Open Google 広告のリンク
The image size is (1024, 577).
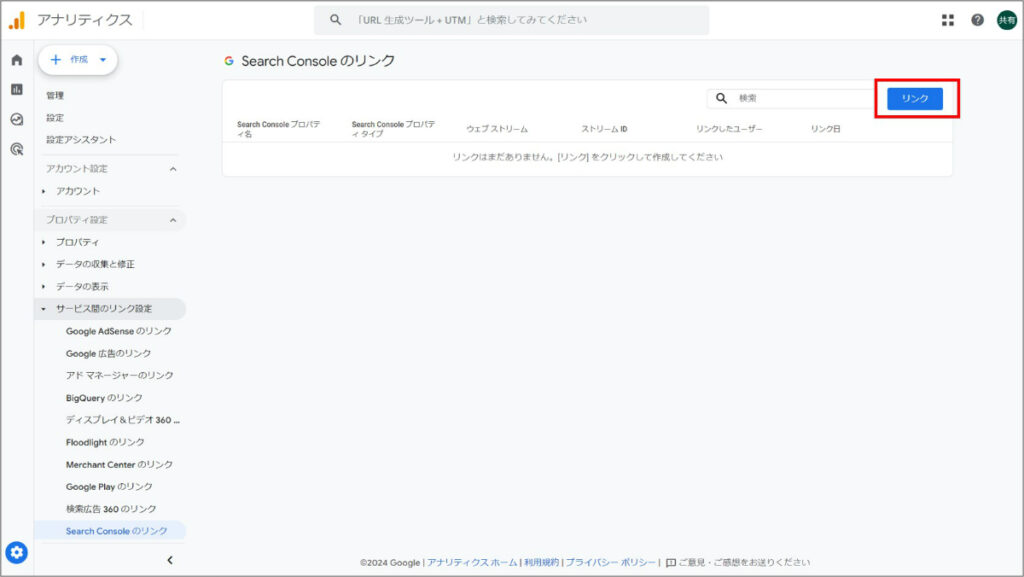click(x=108, y=353)
